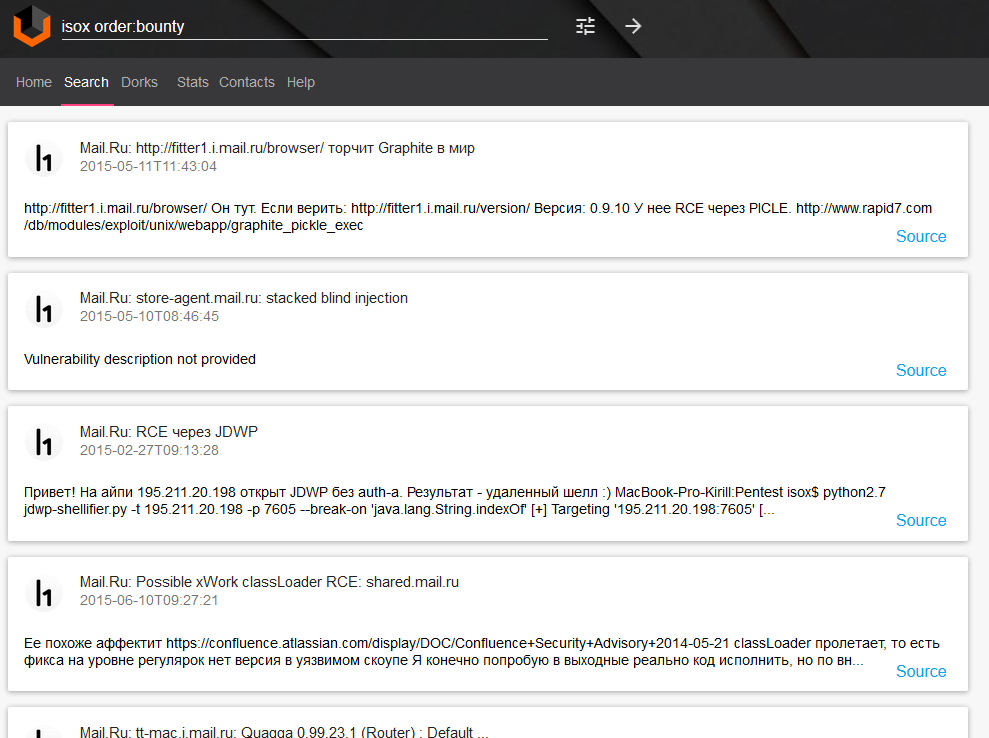Open the 'tt-mac.i.mail.ru: Quagga' report title
The image size is (989, 738).
click(284, 732)
